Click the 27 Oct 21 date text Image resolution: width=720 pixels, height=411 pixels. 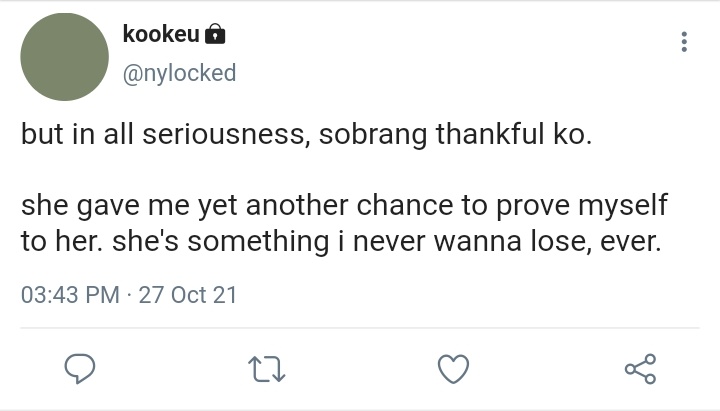pos(188,295)
